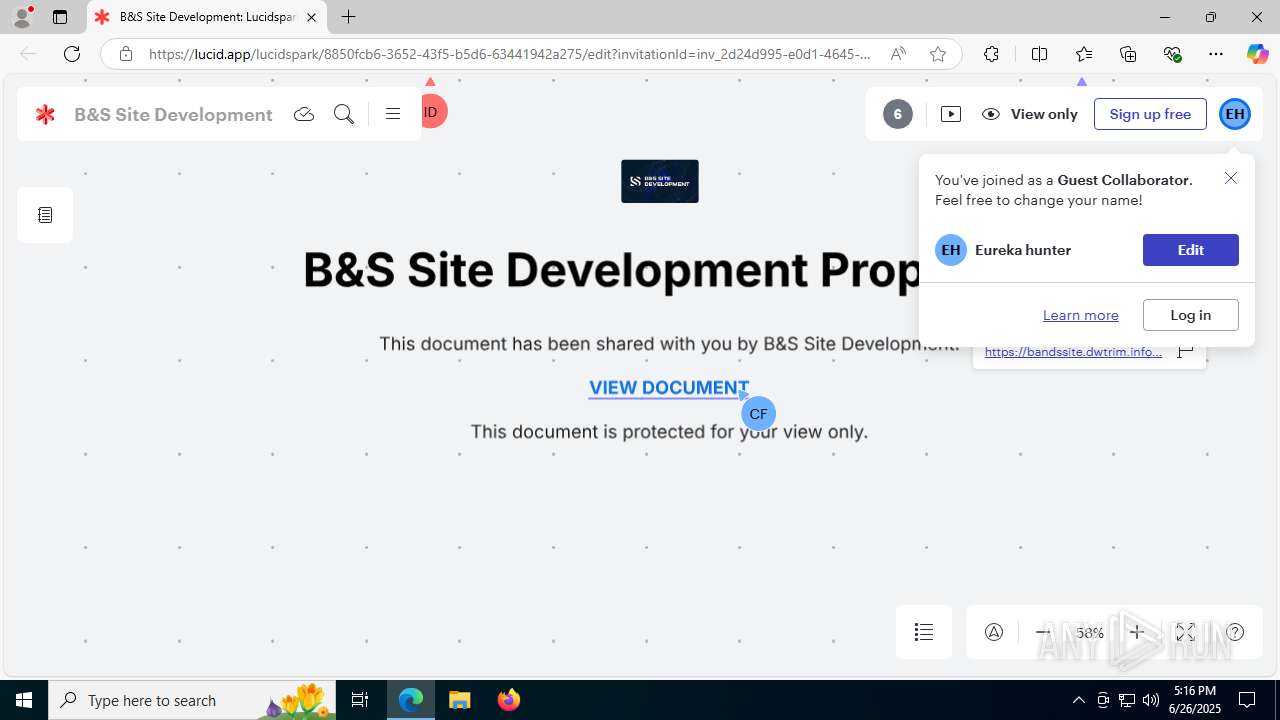Open the EH user avatar menu
This screenshot has height=720, width=1280.
[1235, 114]
